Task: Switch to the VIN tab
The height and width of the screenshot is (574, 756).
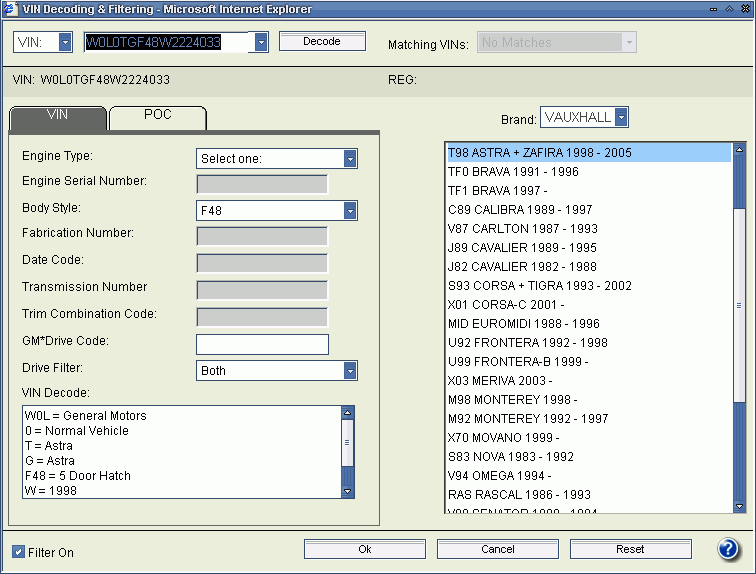Action: (x=57, y=117)
